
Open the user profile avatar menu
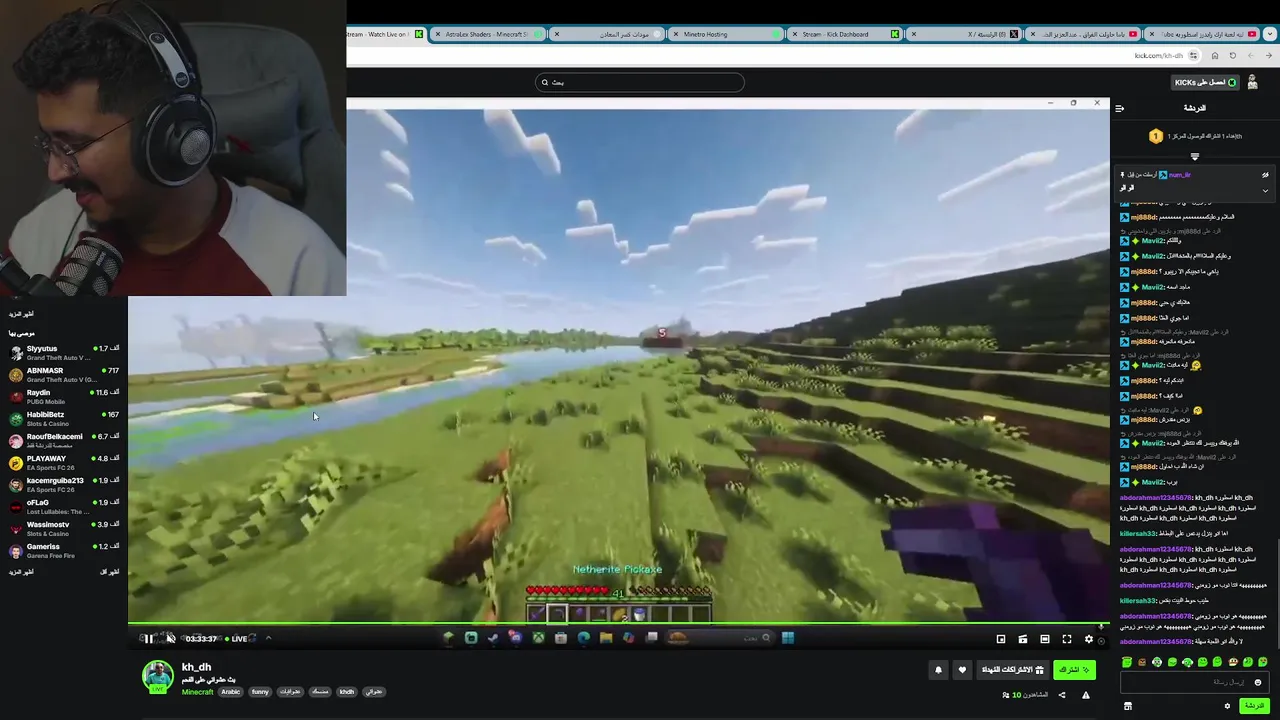click(1253, 82)
